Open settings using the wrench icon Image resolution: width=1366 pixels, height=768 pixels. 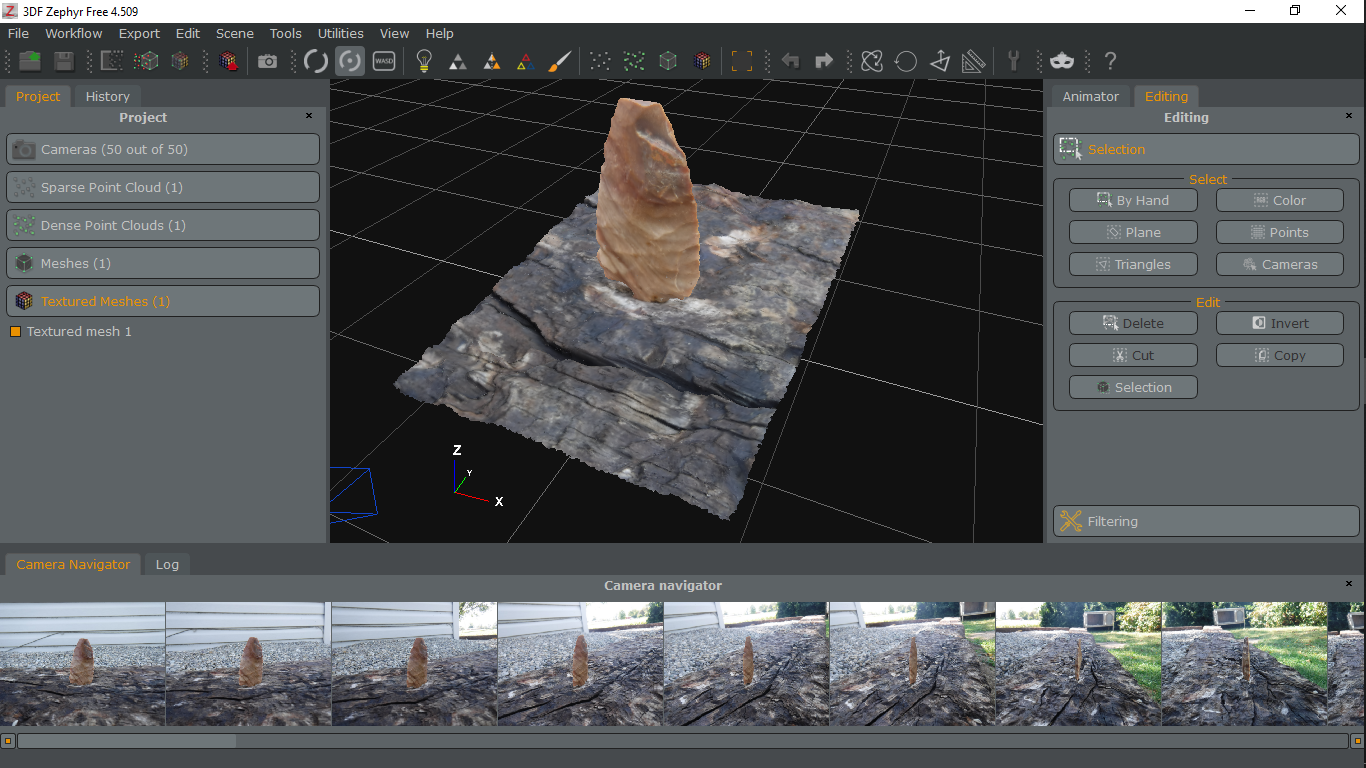pos(1015,60)
